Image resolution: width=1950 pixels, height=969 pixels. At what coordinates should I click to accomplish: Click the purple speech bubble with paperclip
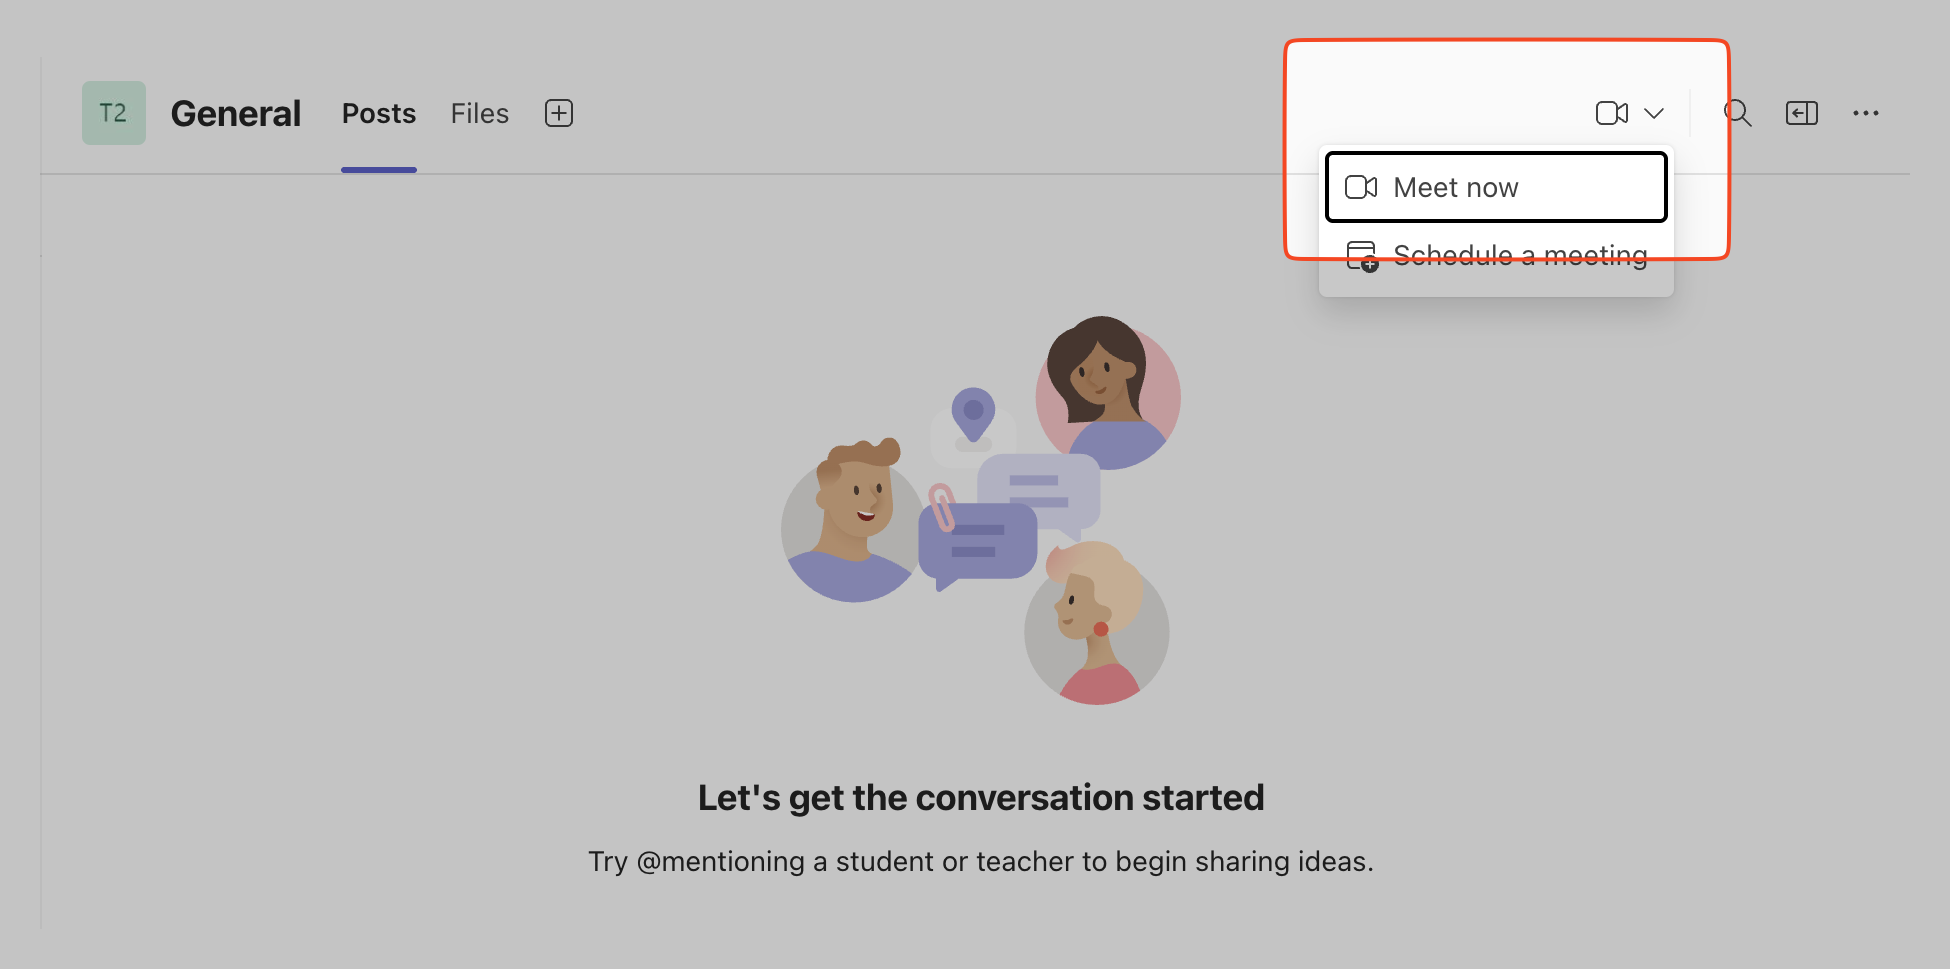click(977, 541)
